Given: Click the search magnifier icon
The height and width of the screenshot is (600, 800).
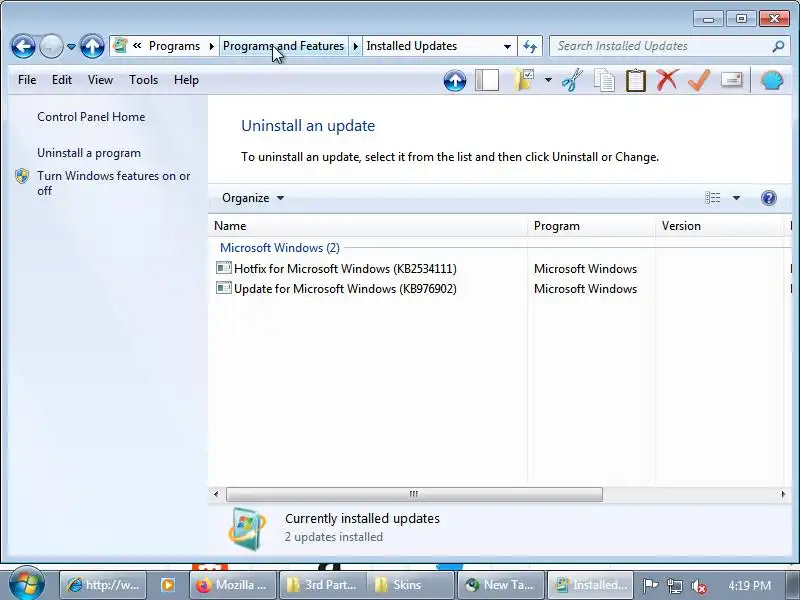Looking at the screenshot, I should point(778,46).
